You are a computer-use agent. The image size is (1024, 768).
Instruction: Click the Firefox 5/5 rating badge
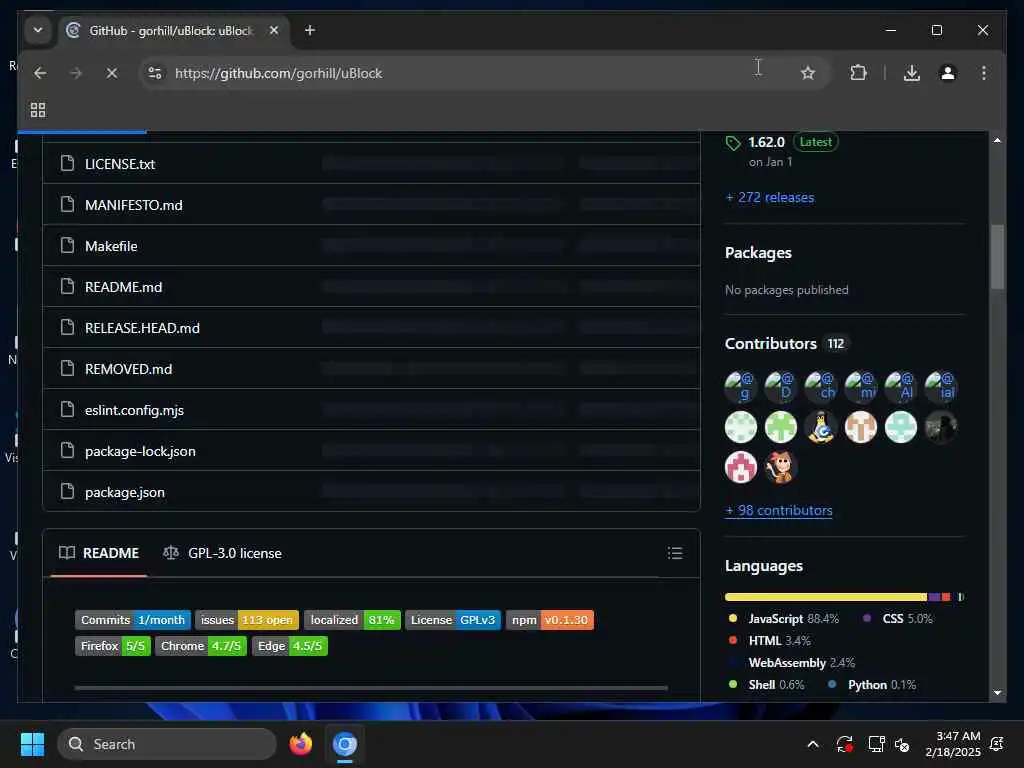(113, 646)
